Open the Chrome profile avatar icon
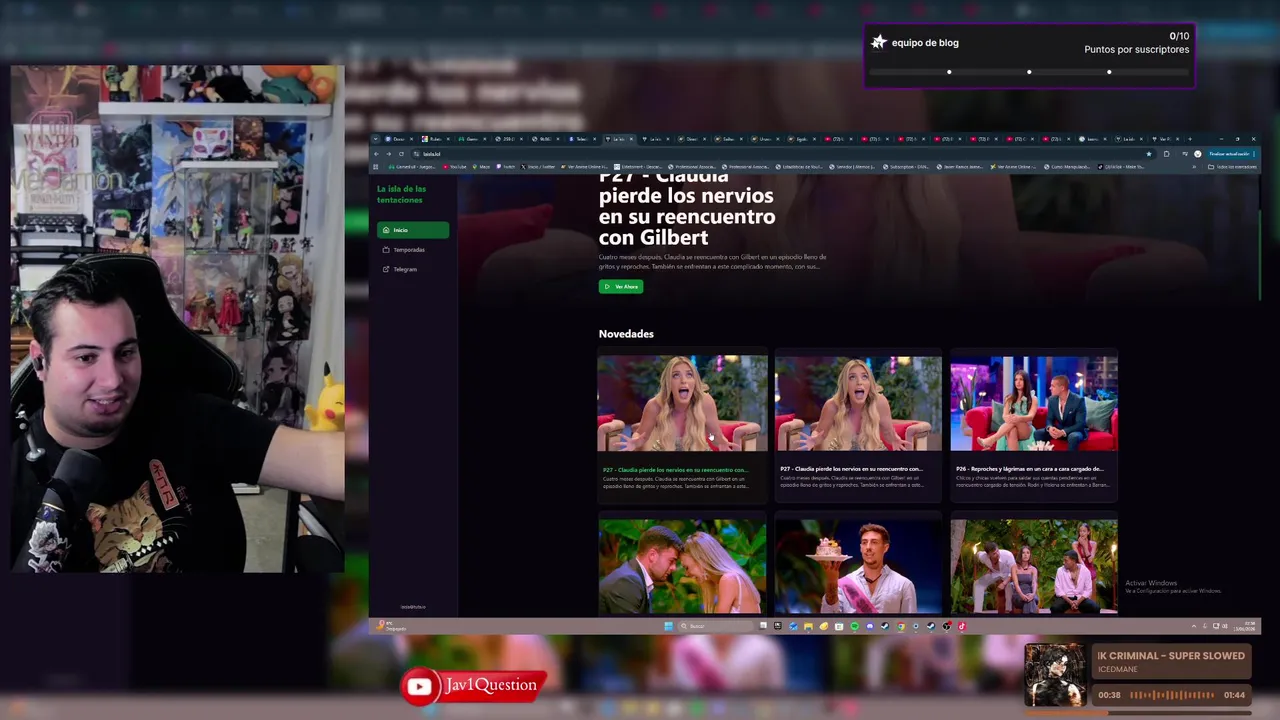 click(x=1198, y=154)
